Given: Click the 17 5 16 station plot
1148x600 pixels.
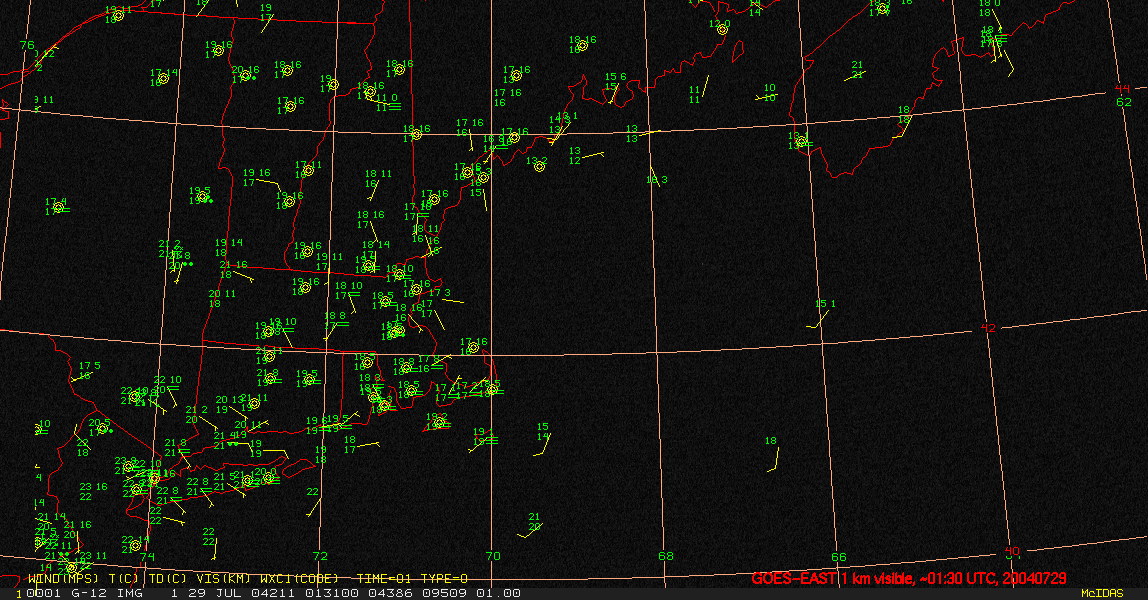Looking at the screenshot, I should pos(86,371).
